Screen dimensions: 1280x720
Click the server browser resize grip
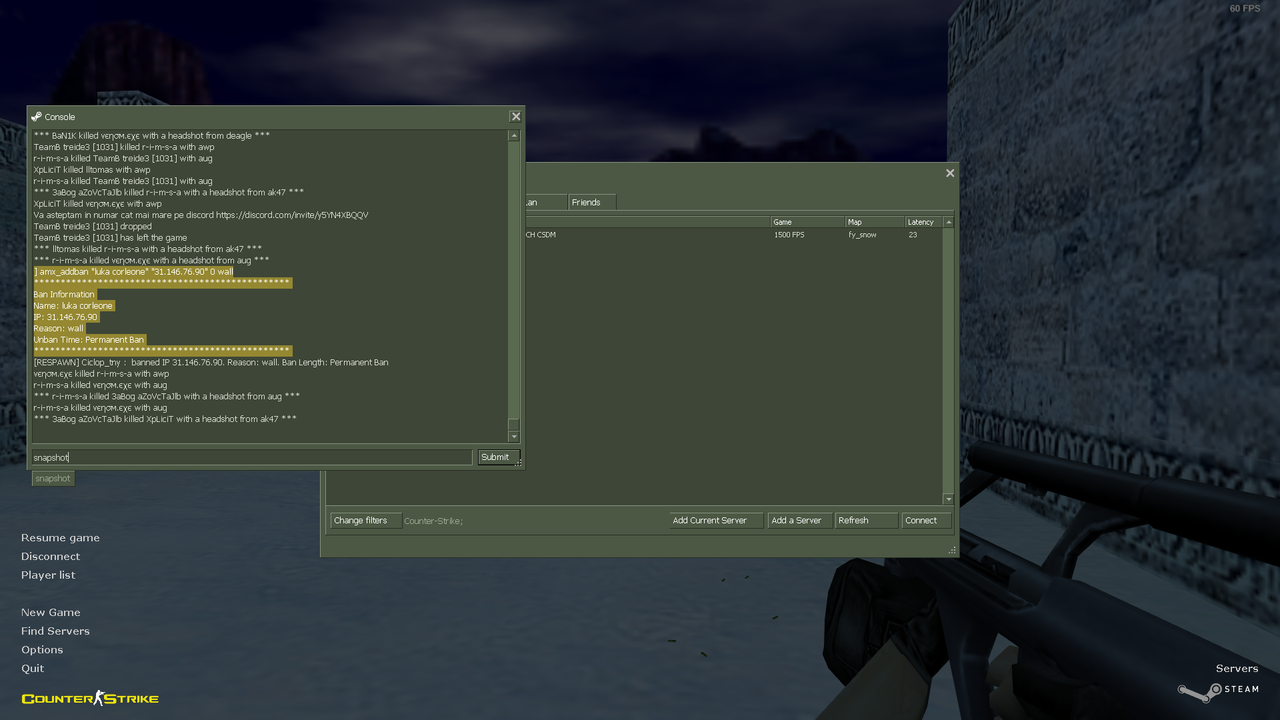tap(952, 551)
